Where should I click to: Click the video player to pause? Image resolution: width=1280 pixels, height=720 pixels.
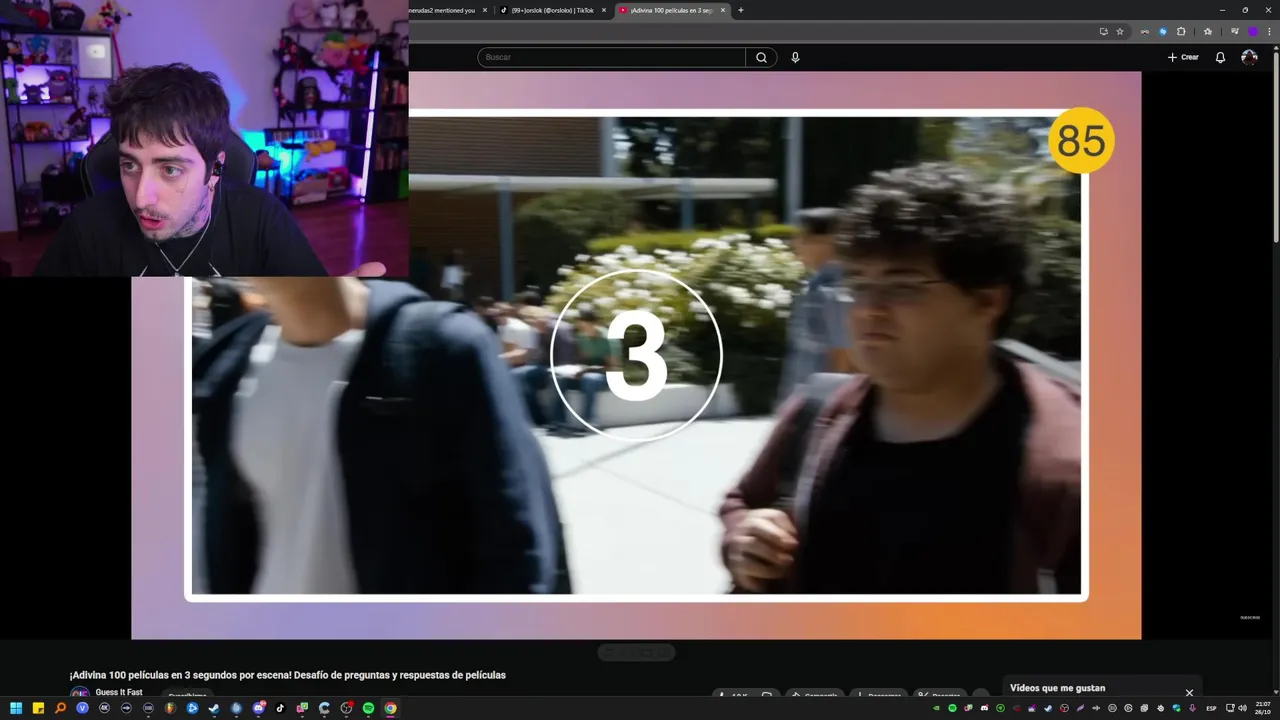coord(636,355)
